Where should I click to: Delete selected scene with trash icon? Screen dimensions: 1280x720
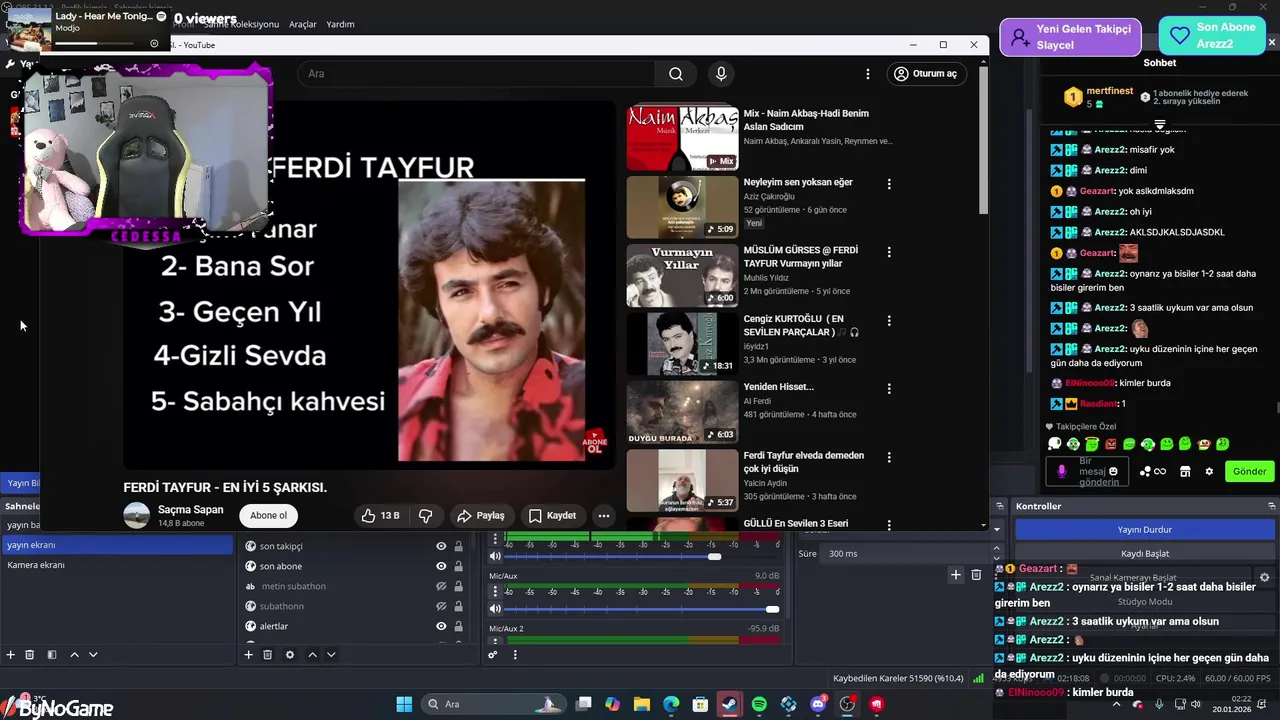click(30, 655)
